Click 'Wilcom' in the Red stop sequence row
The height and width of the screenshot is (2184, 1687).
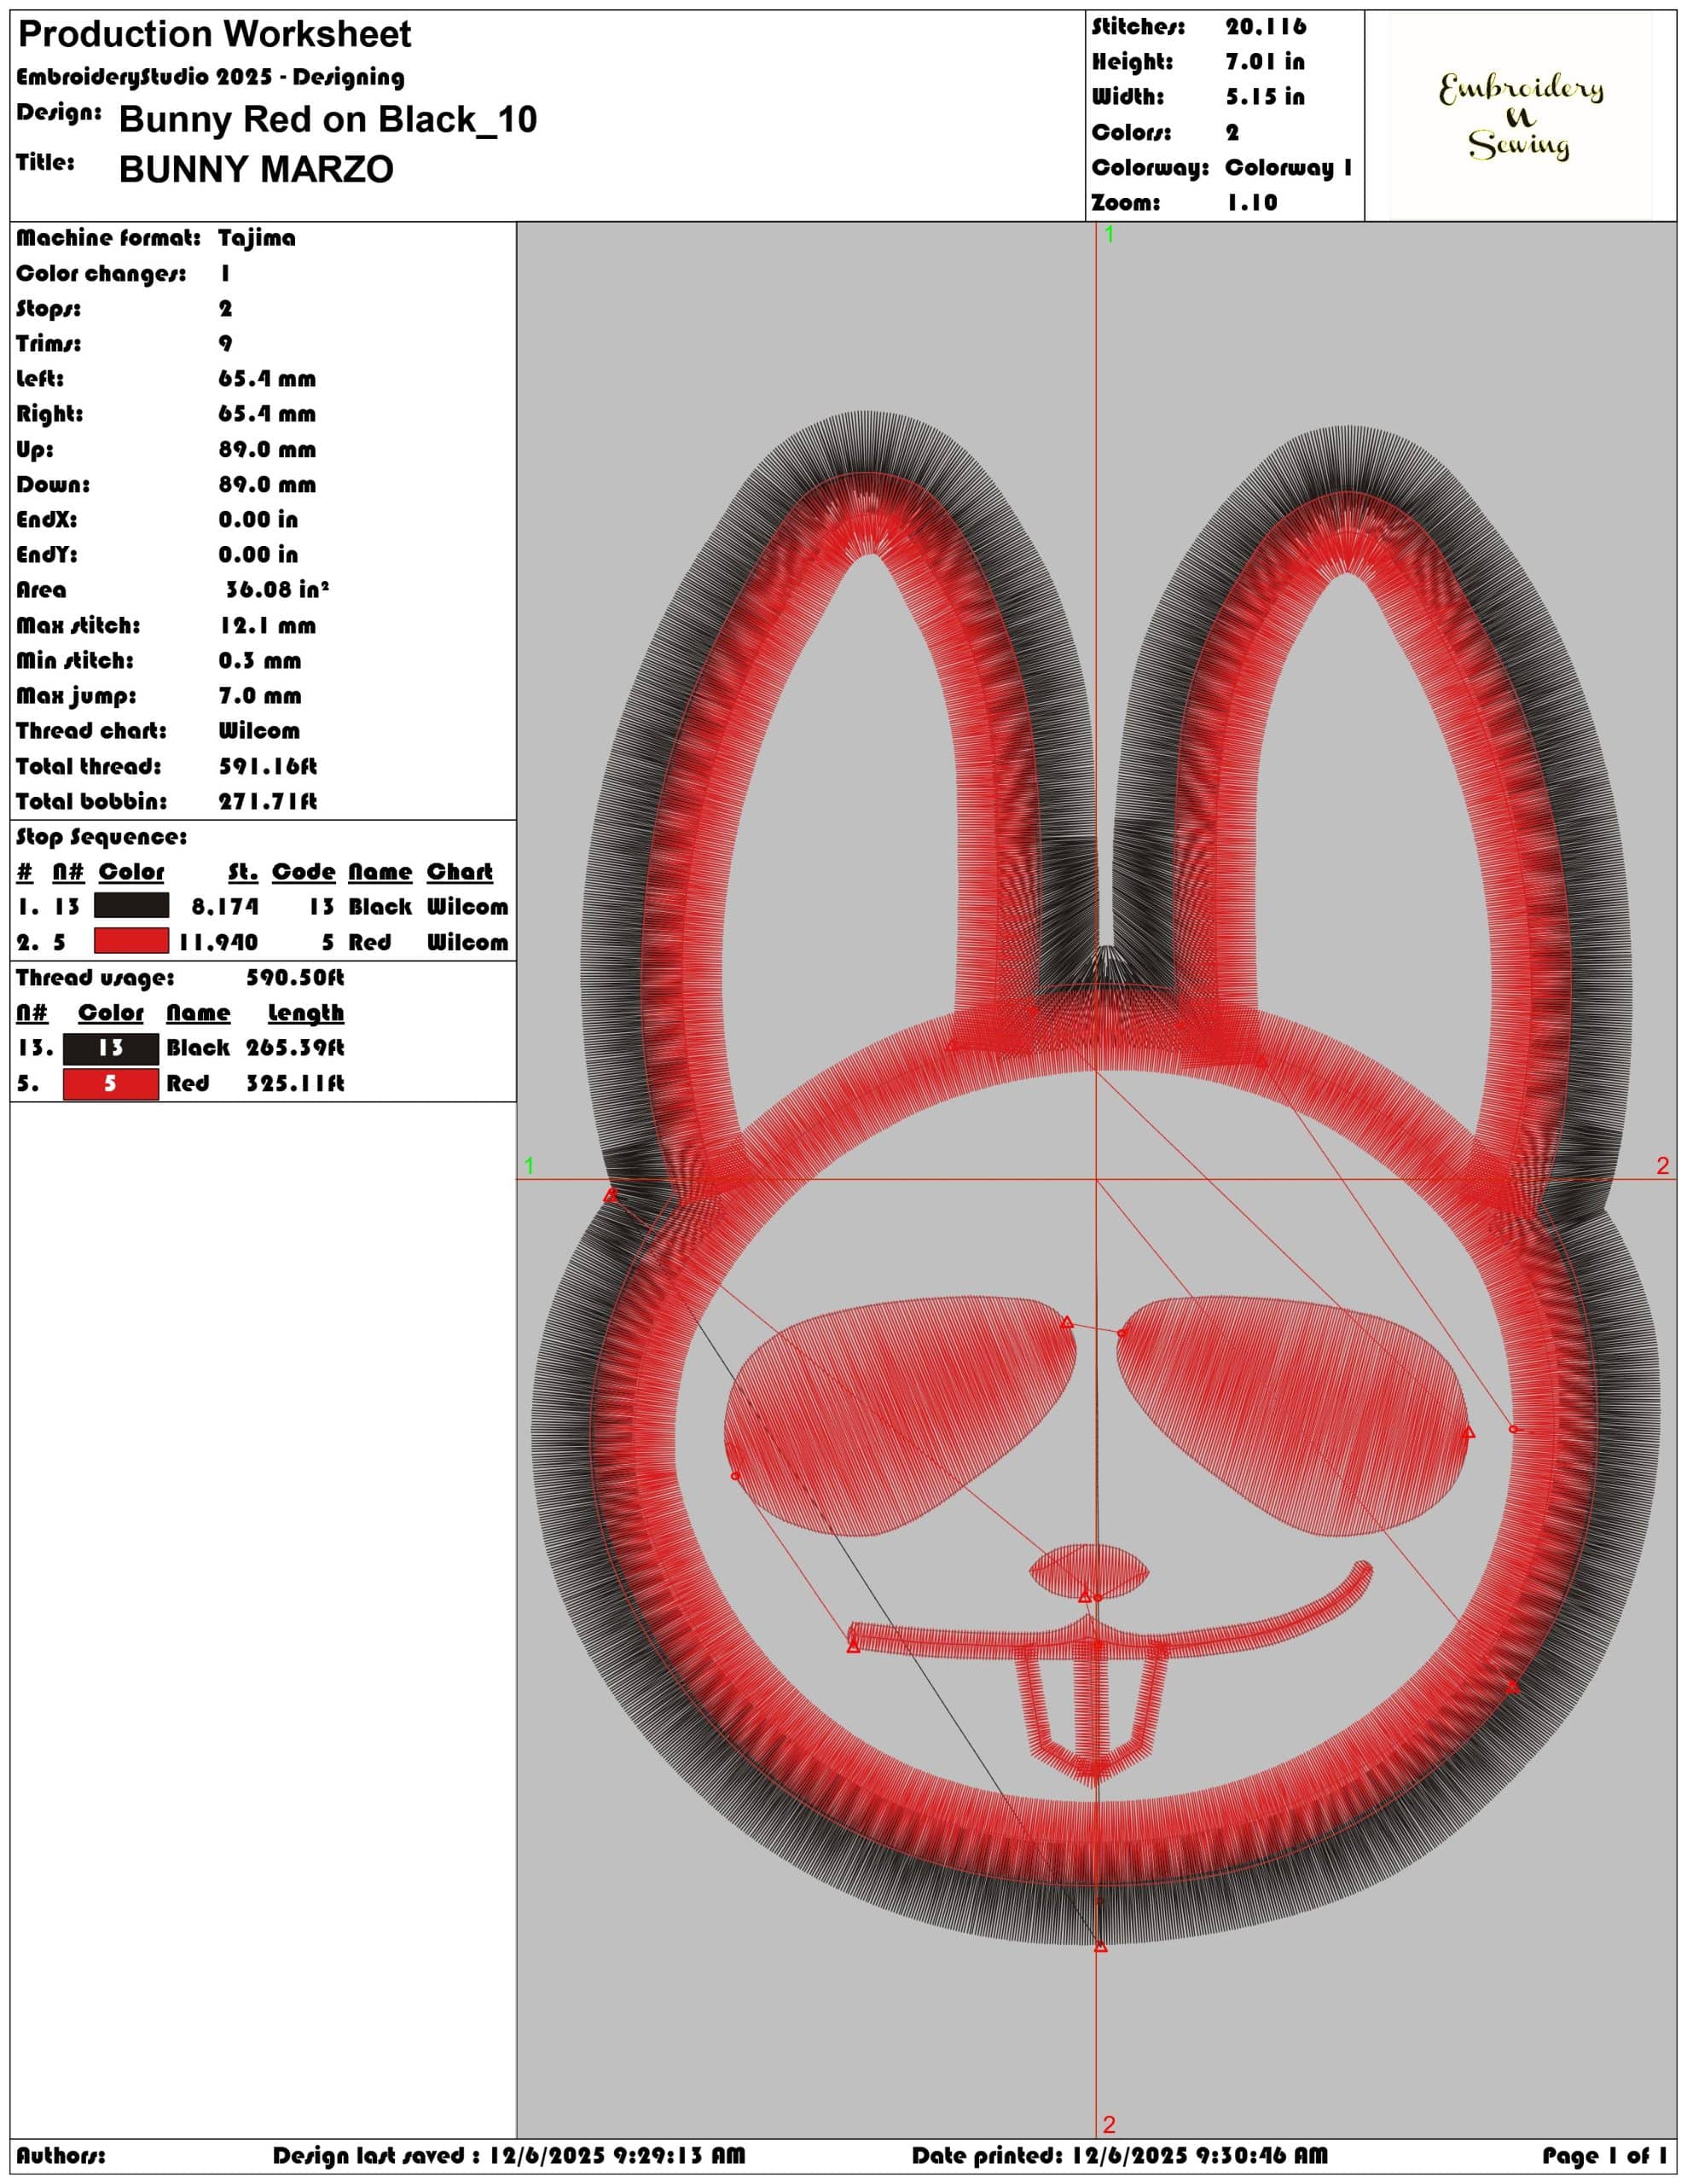[x=467, y=943]
